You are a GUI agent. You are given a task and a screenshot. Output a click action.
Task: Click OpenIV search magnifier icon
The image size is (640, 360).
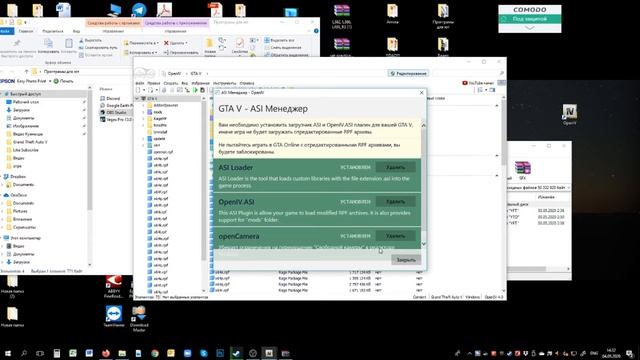(502, 73)
